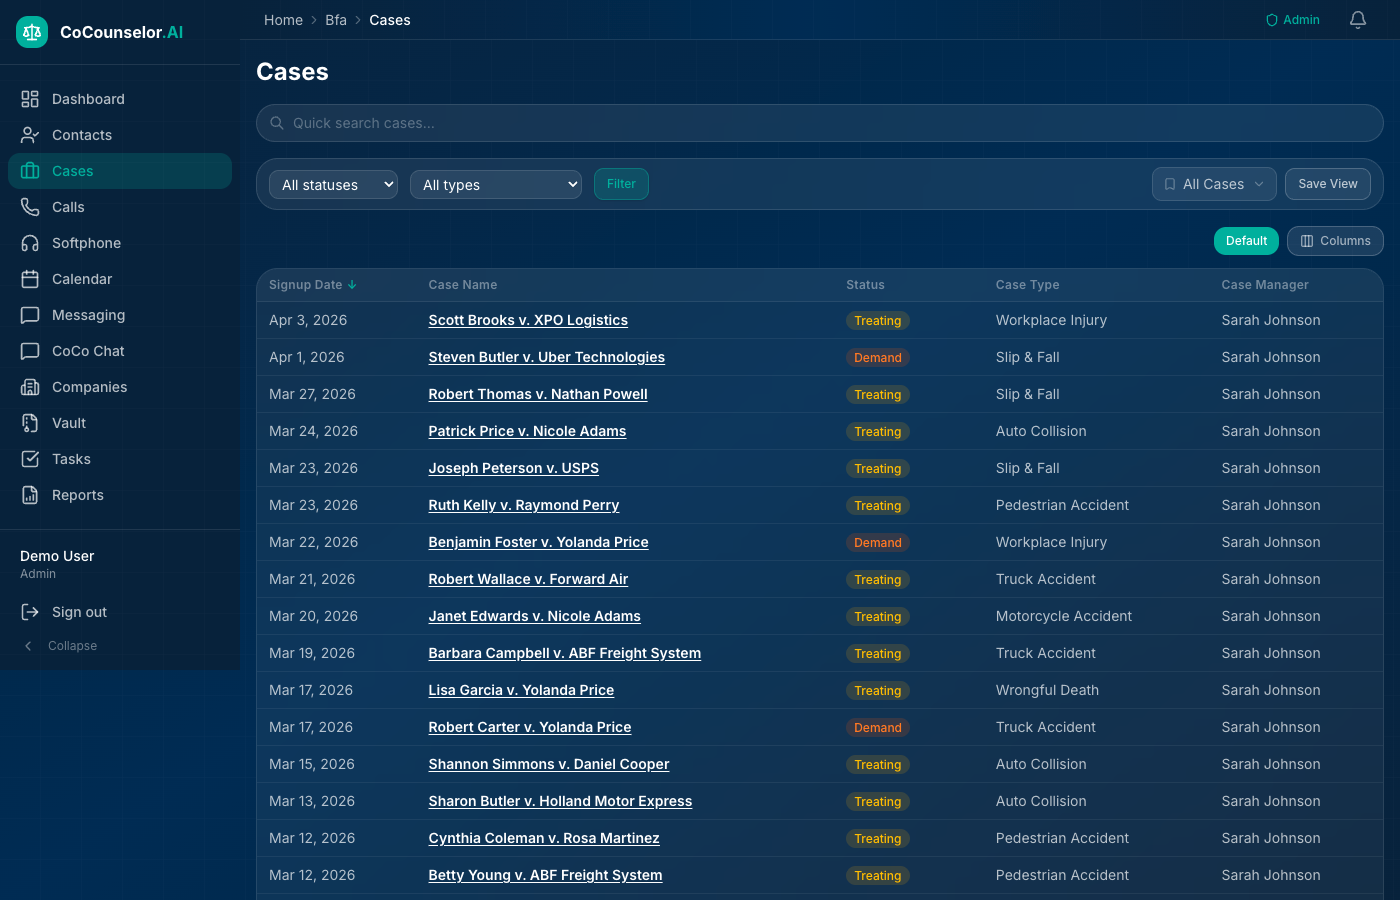The width and height of the screenshot is (1400, 900).
Task: Open Shannon Simmons v. Daniel Cooper case
Action: tap(549, 764)
